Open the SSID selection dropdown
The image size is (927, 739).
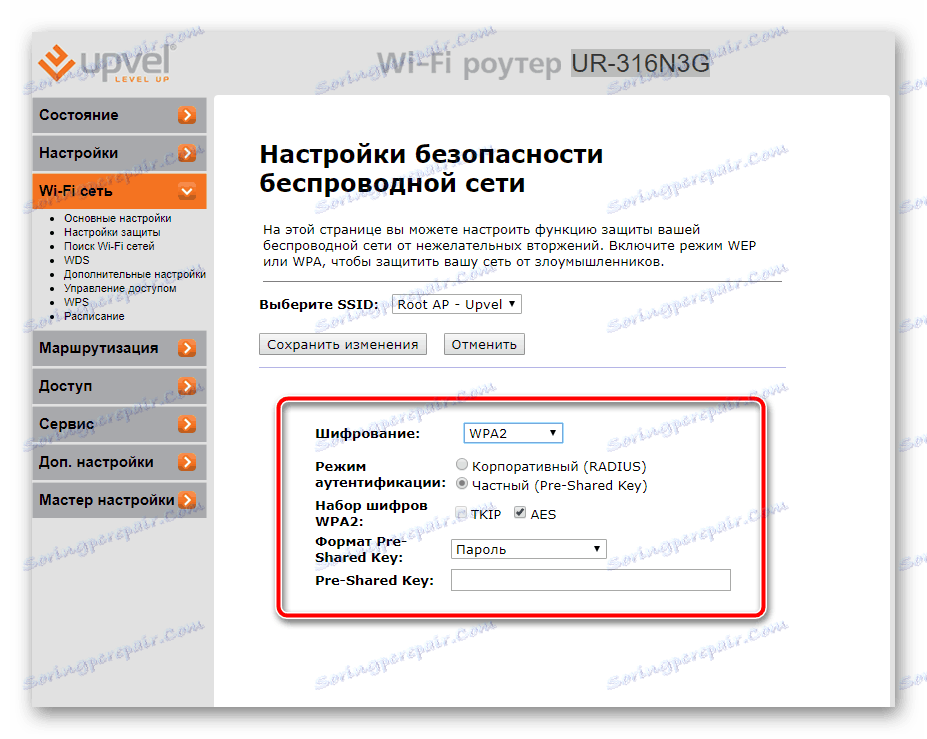456,304
